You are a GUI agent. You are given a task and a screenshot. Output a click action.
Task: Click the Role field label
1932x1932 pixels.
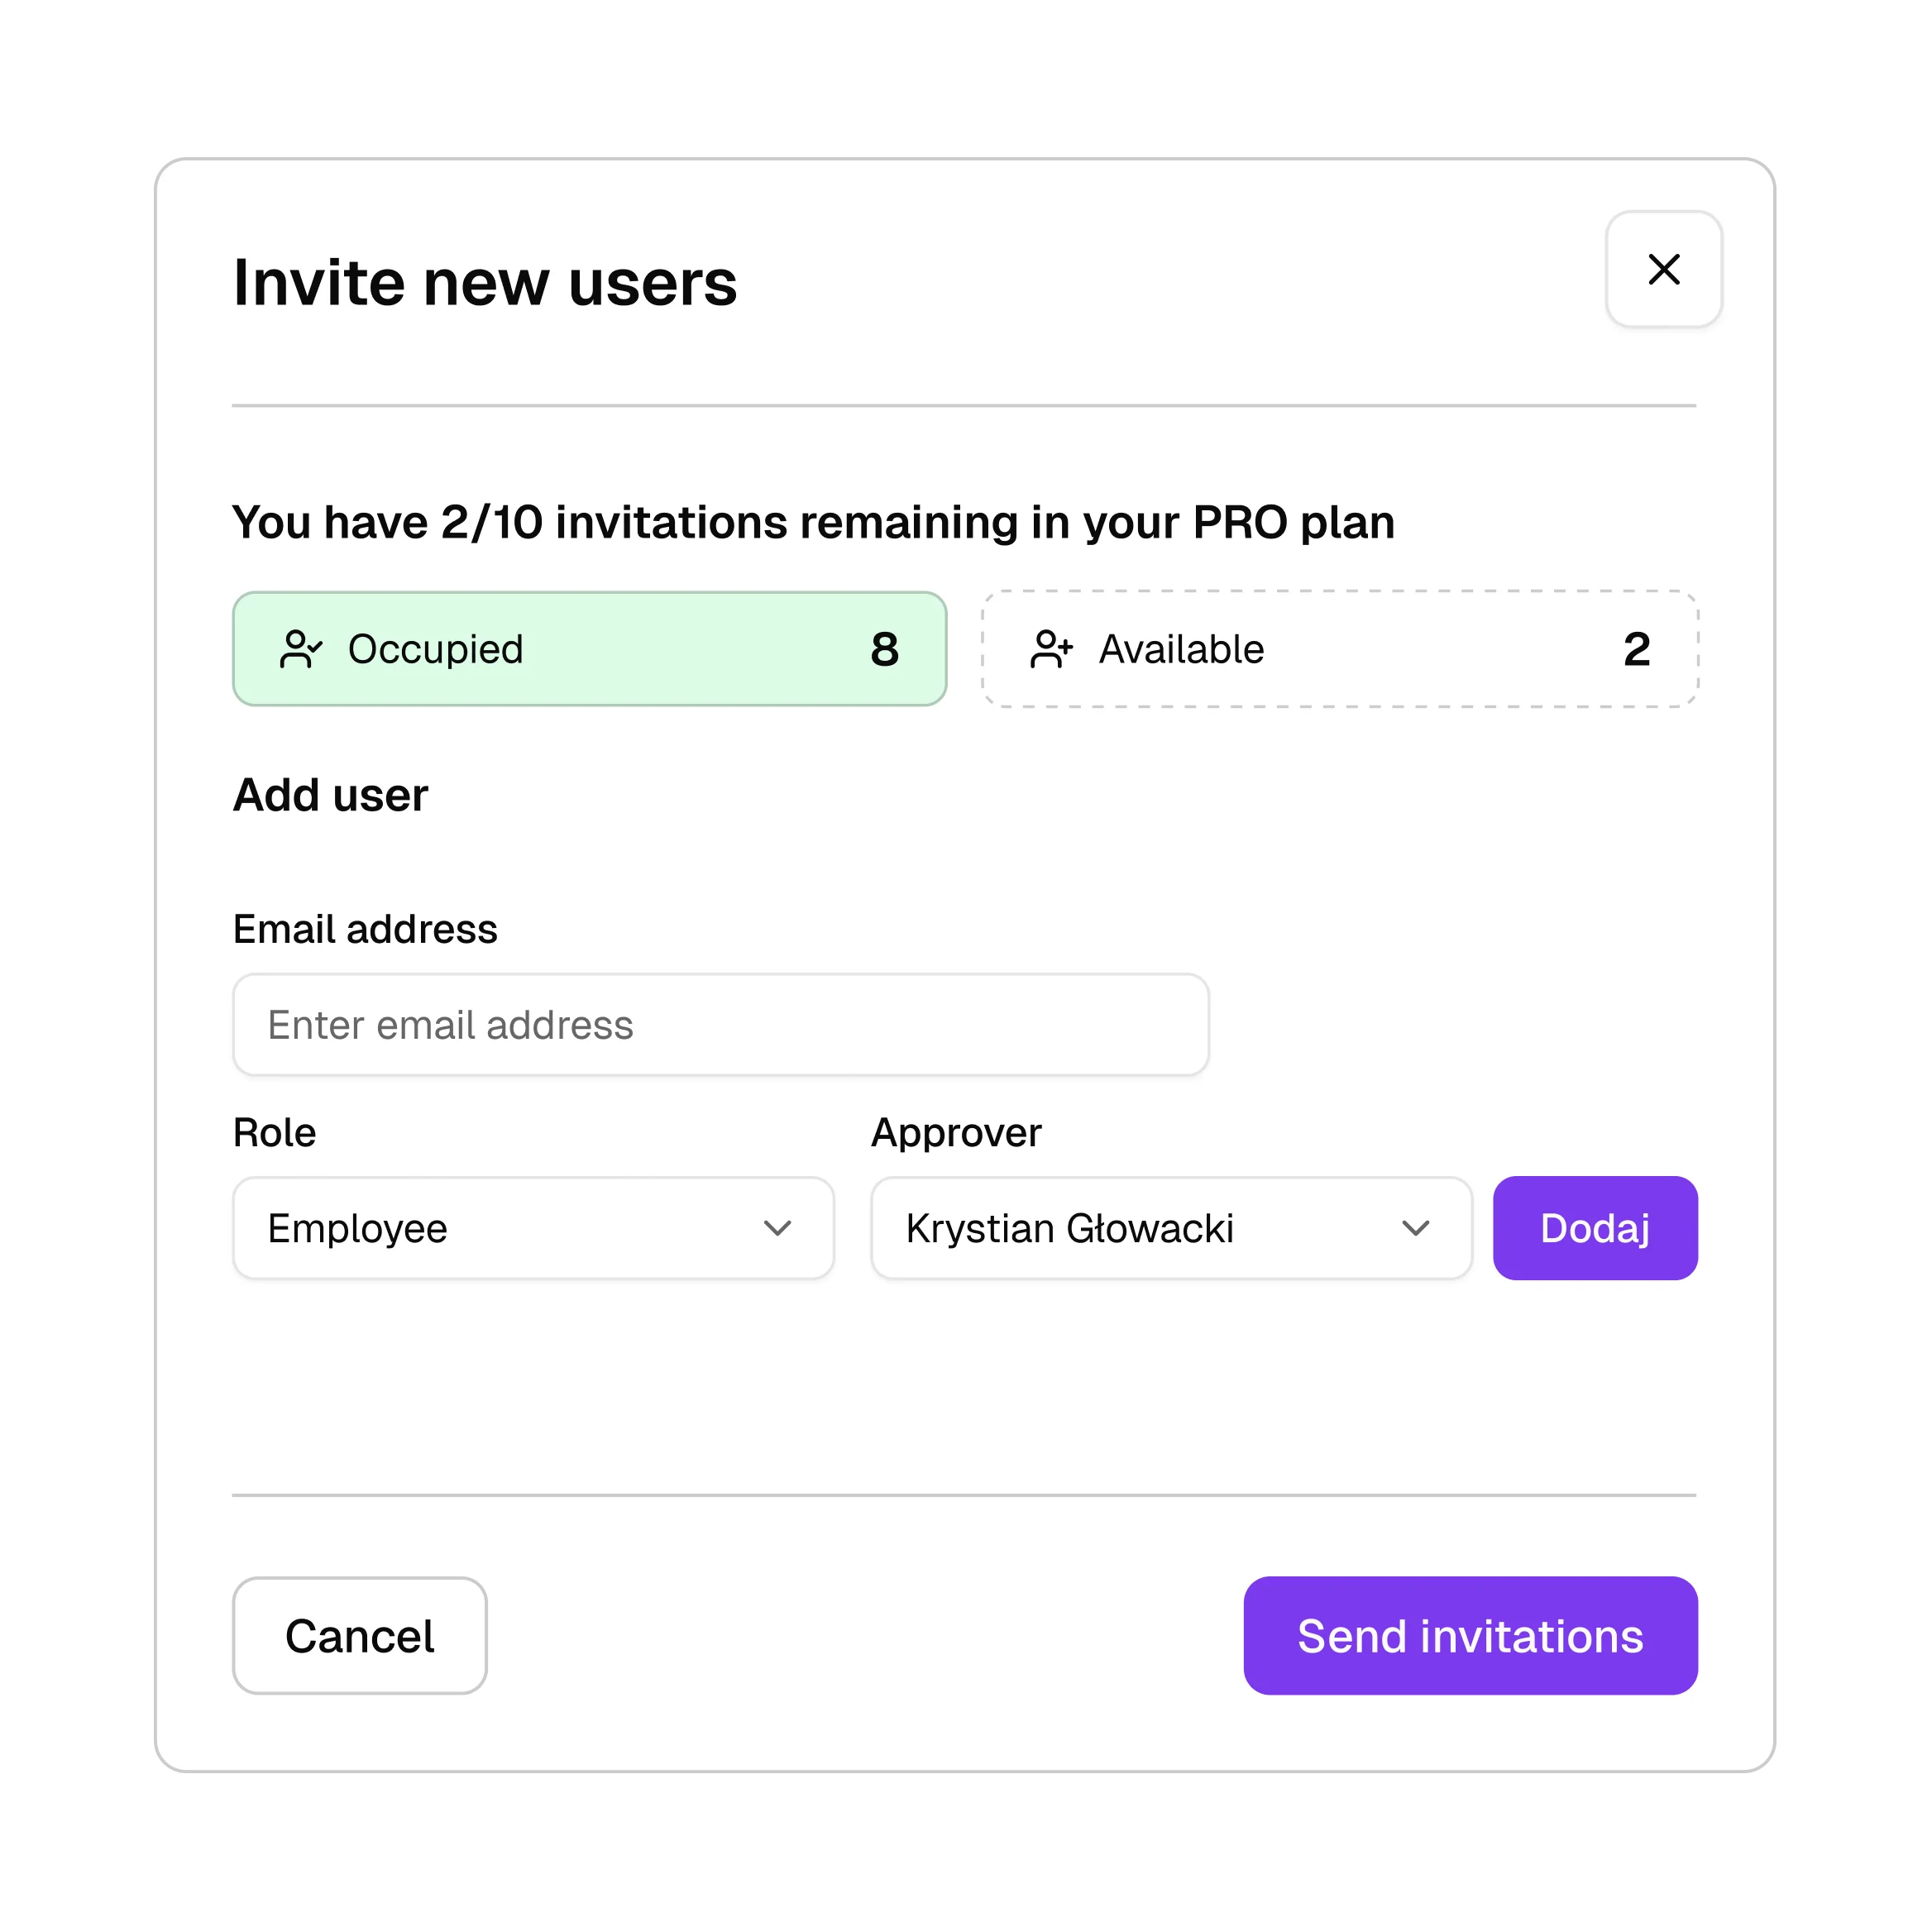274,1133
